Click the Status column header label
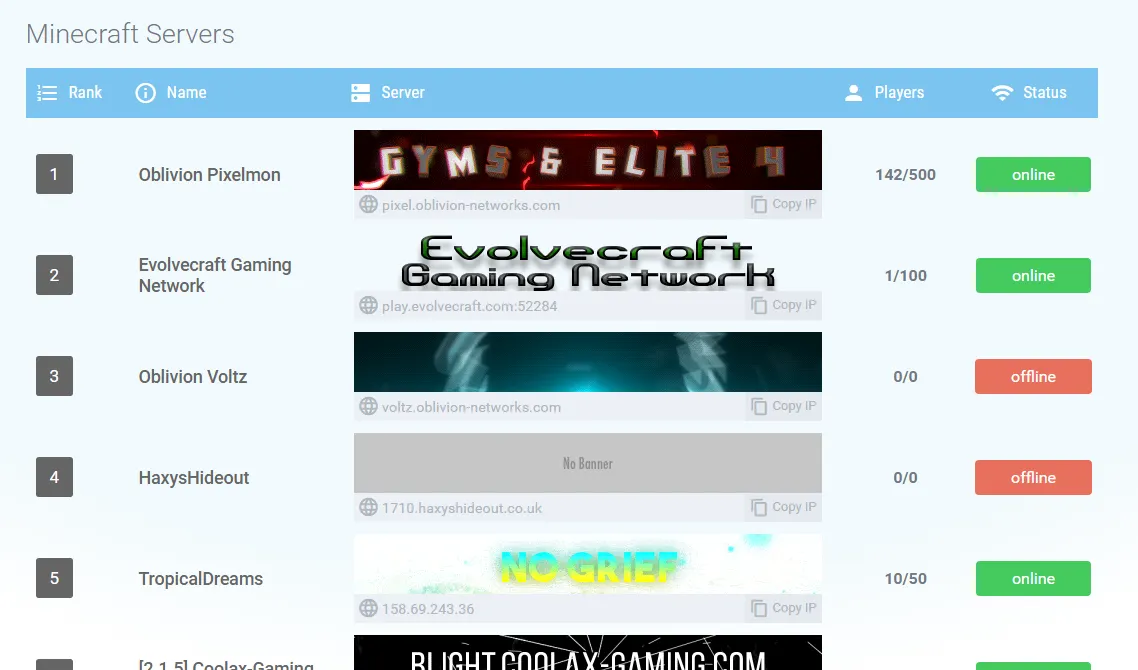Viewport: 1138px width, 670px height. 1045,93
